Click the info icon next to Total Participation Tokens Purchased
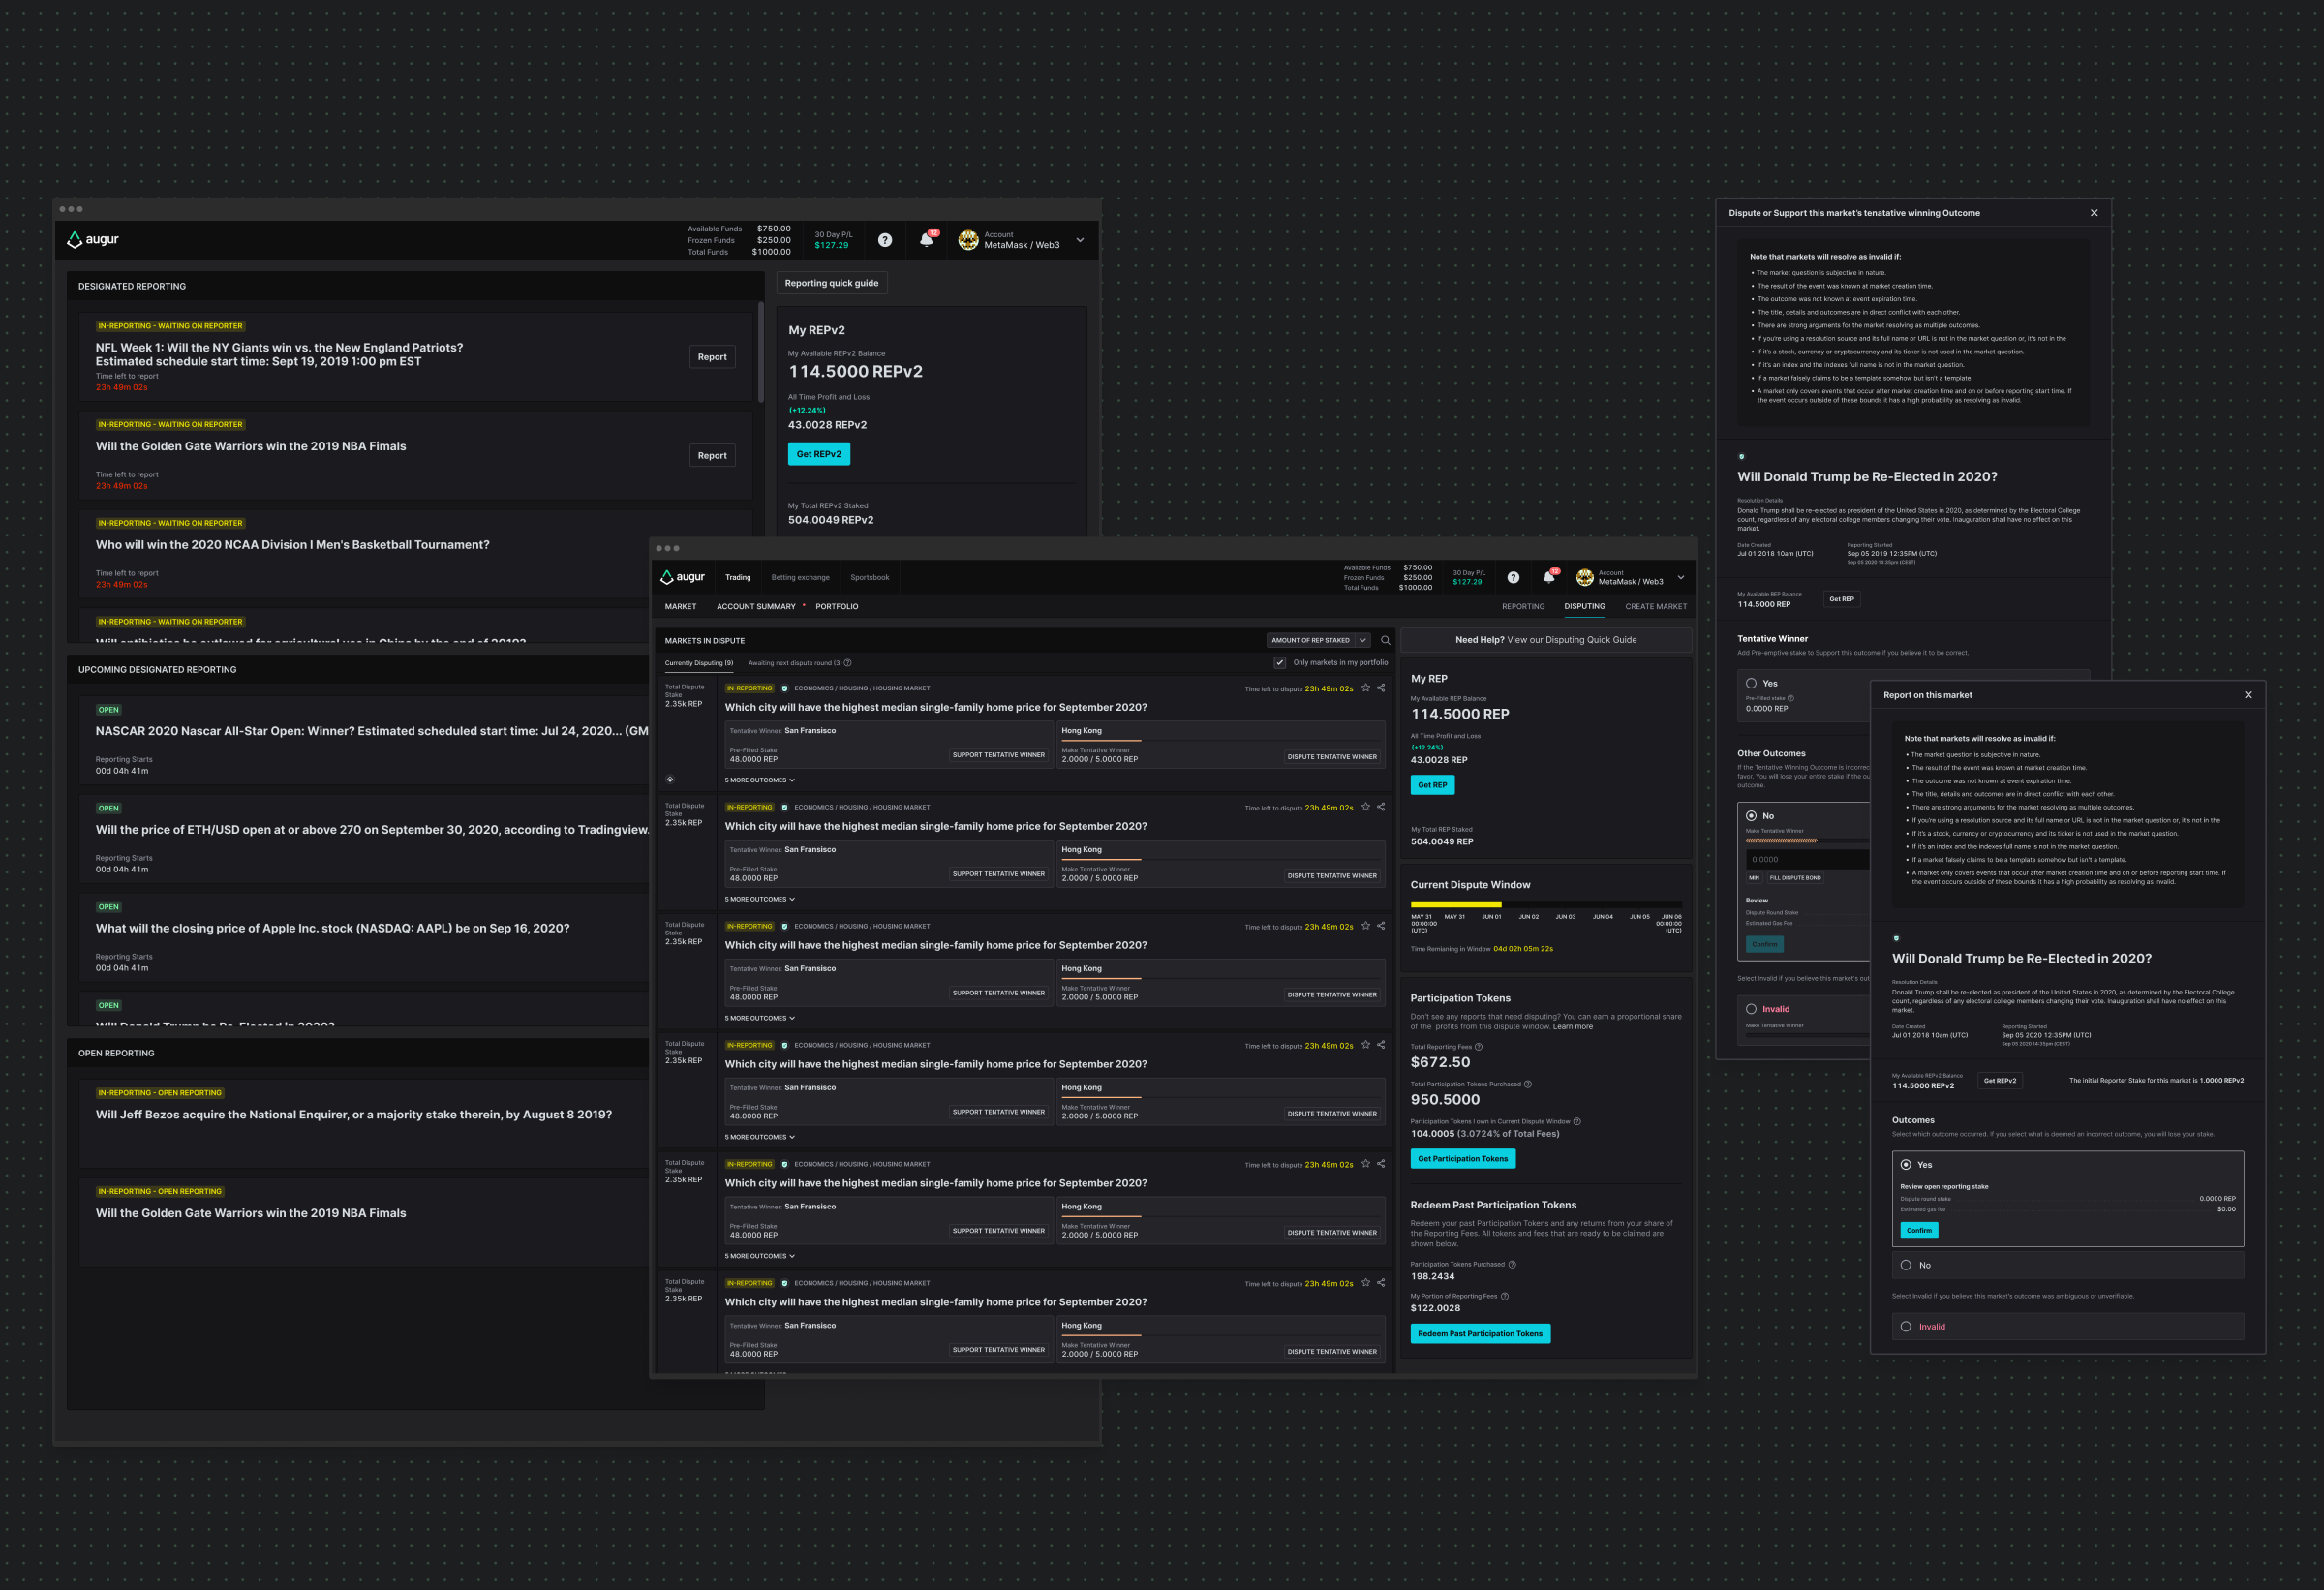The width and height of the screenshot is (2324, 1590). coord(1528,1084)
